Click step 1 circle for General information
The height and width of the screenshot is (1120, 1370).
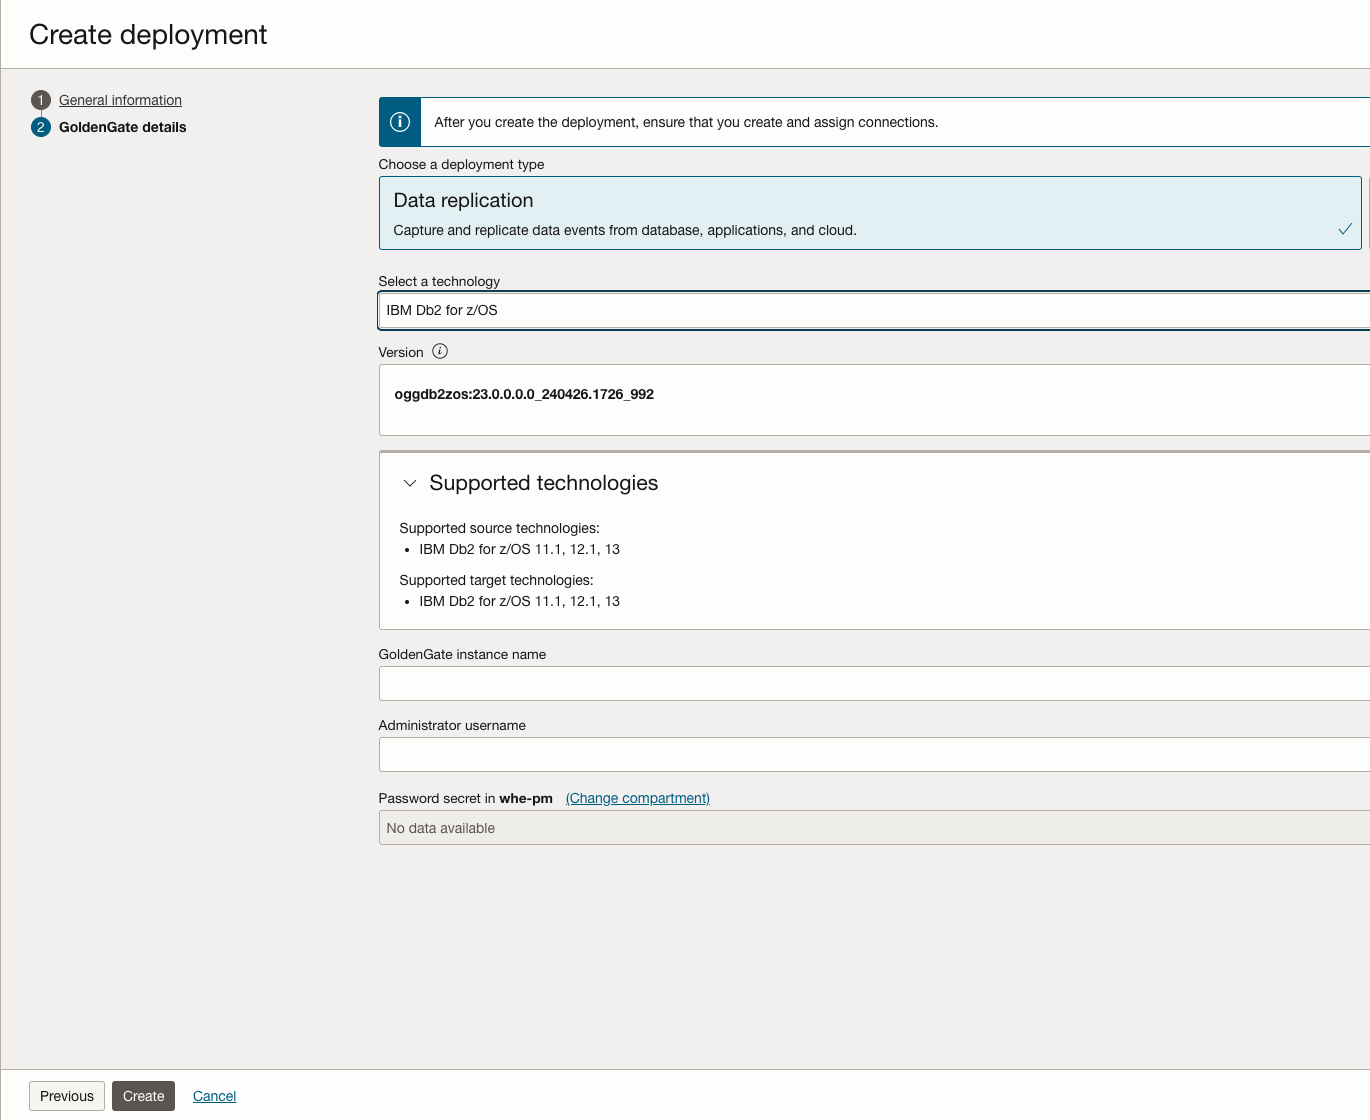pos(41,100)
